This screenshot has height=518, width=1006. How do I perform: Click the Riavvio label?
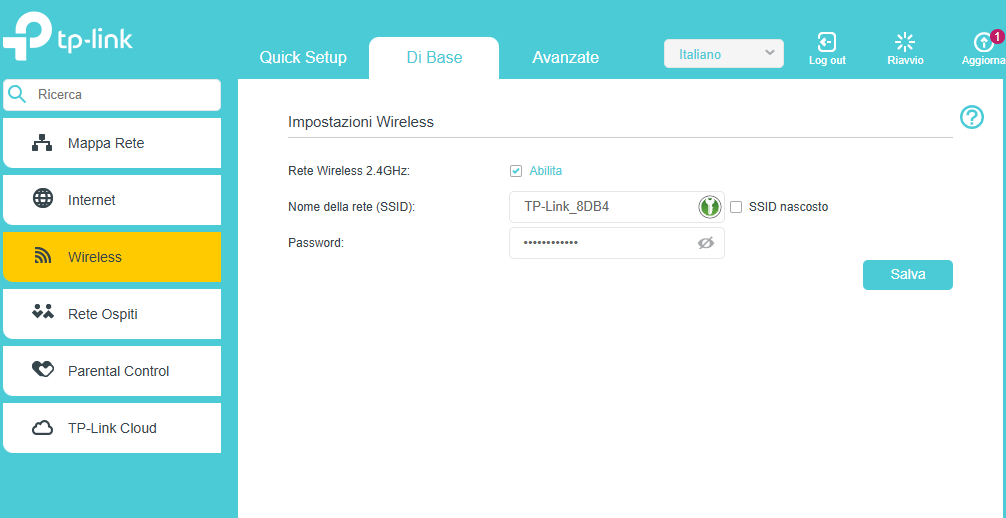pyautogui.click(x=905, y=60)
